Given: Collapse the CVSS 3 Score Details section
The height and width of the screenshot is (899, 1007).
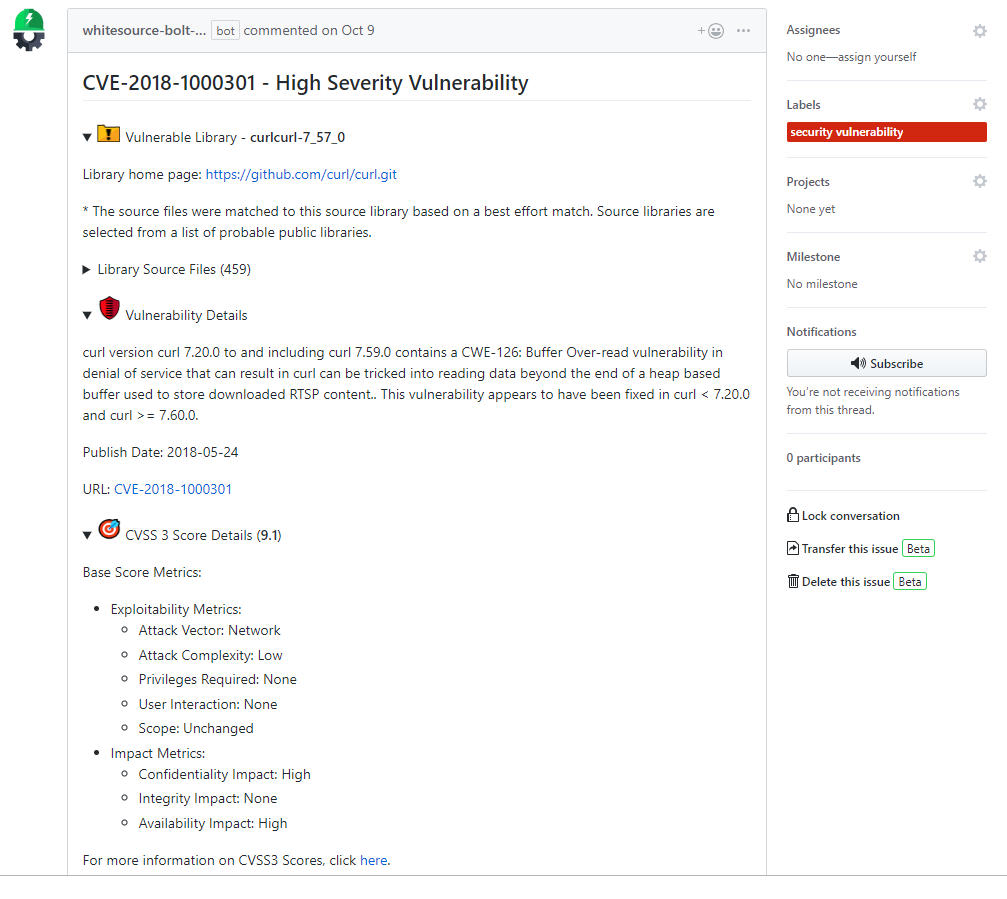Looking at the screenshot, I should [87, 534].
